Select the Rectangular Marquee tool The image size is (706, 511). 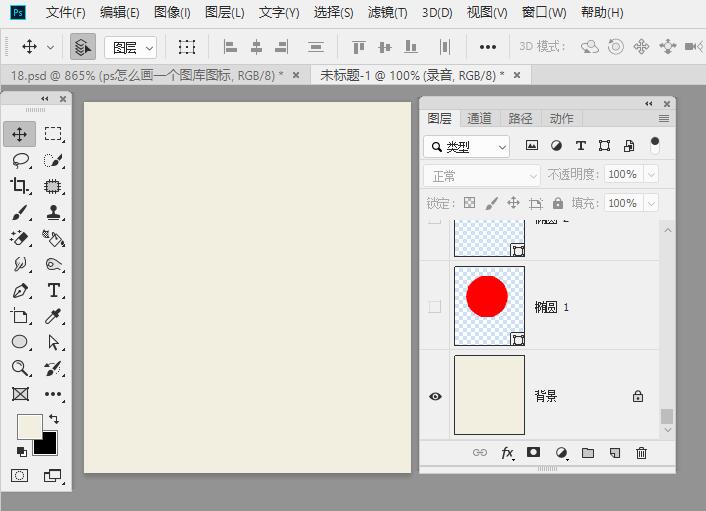pyautogui.click(x=53, y=134)
